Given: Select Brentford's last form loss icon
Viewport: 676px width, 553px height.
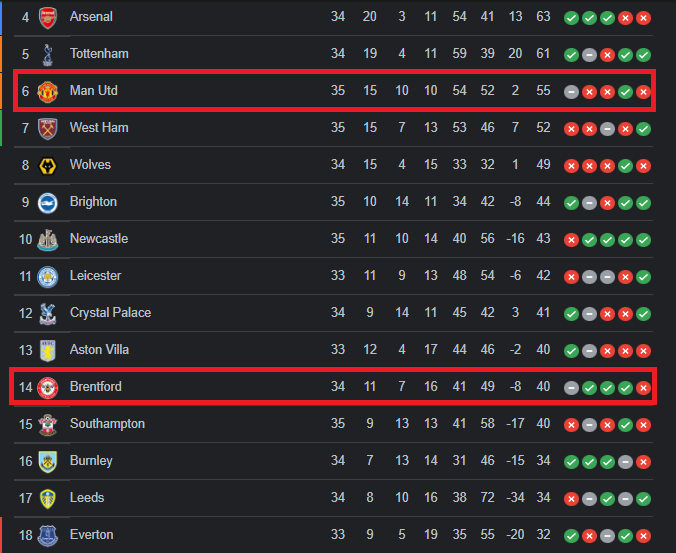Looking at the screenshot, I should (x=643, y=388).
